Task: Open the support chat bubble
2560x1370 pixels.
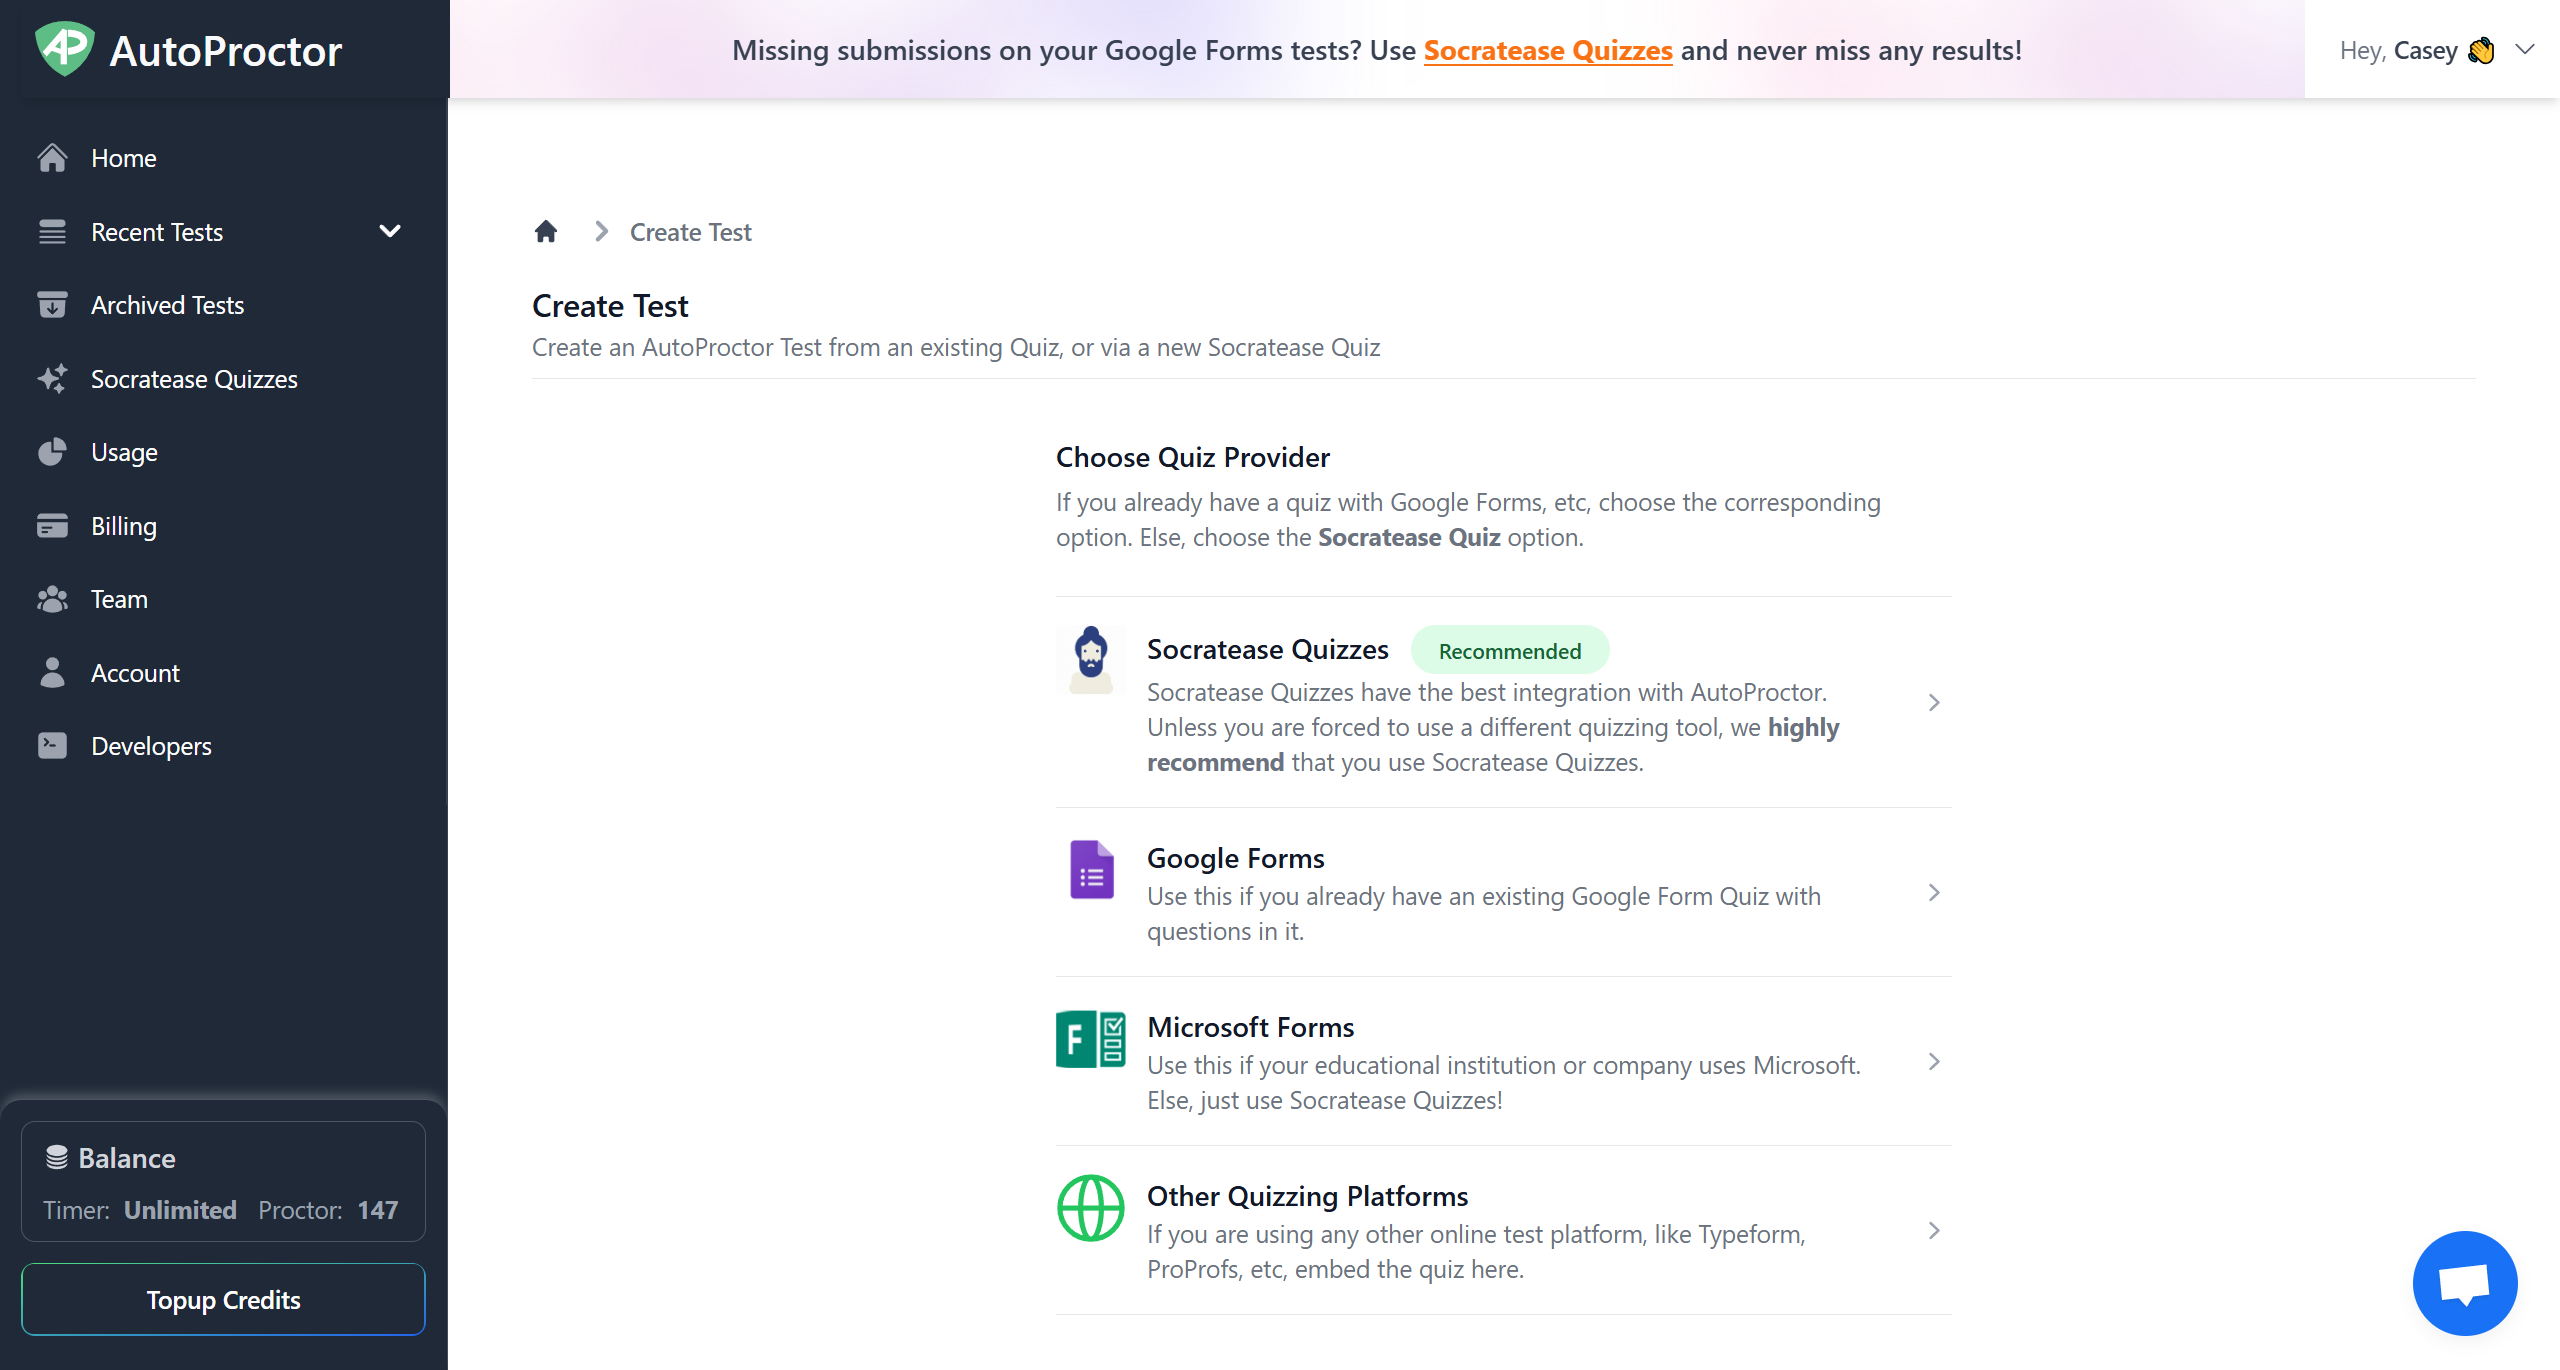Action: pyautogui.click(x=2464, y=1283)
